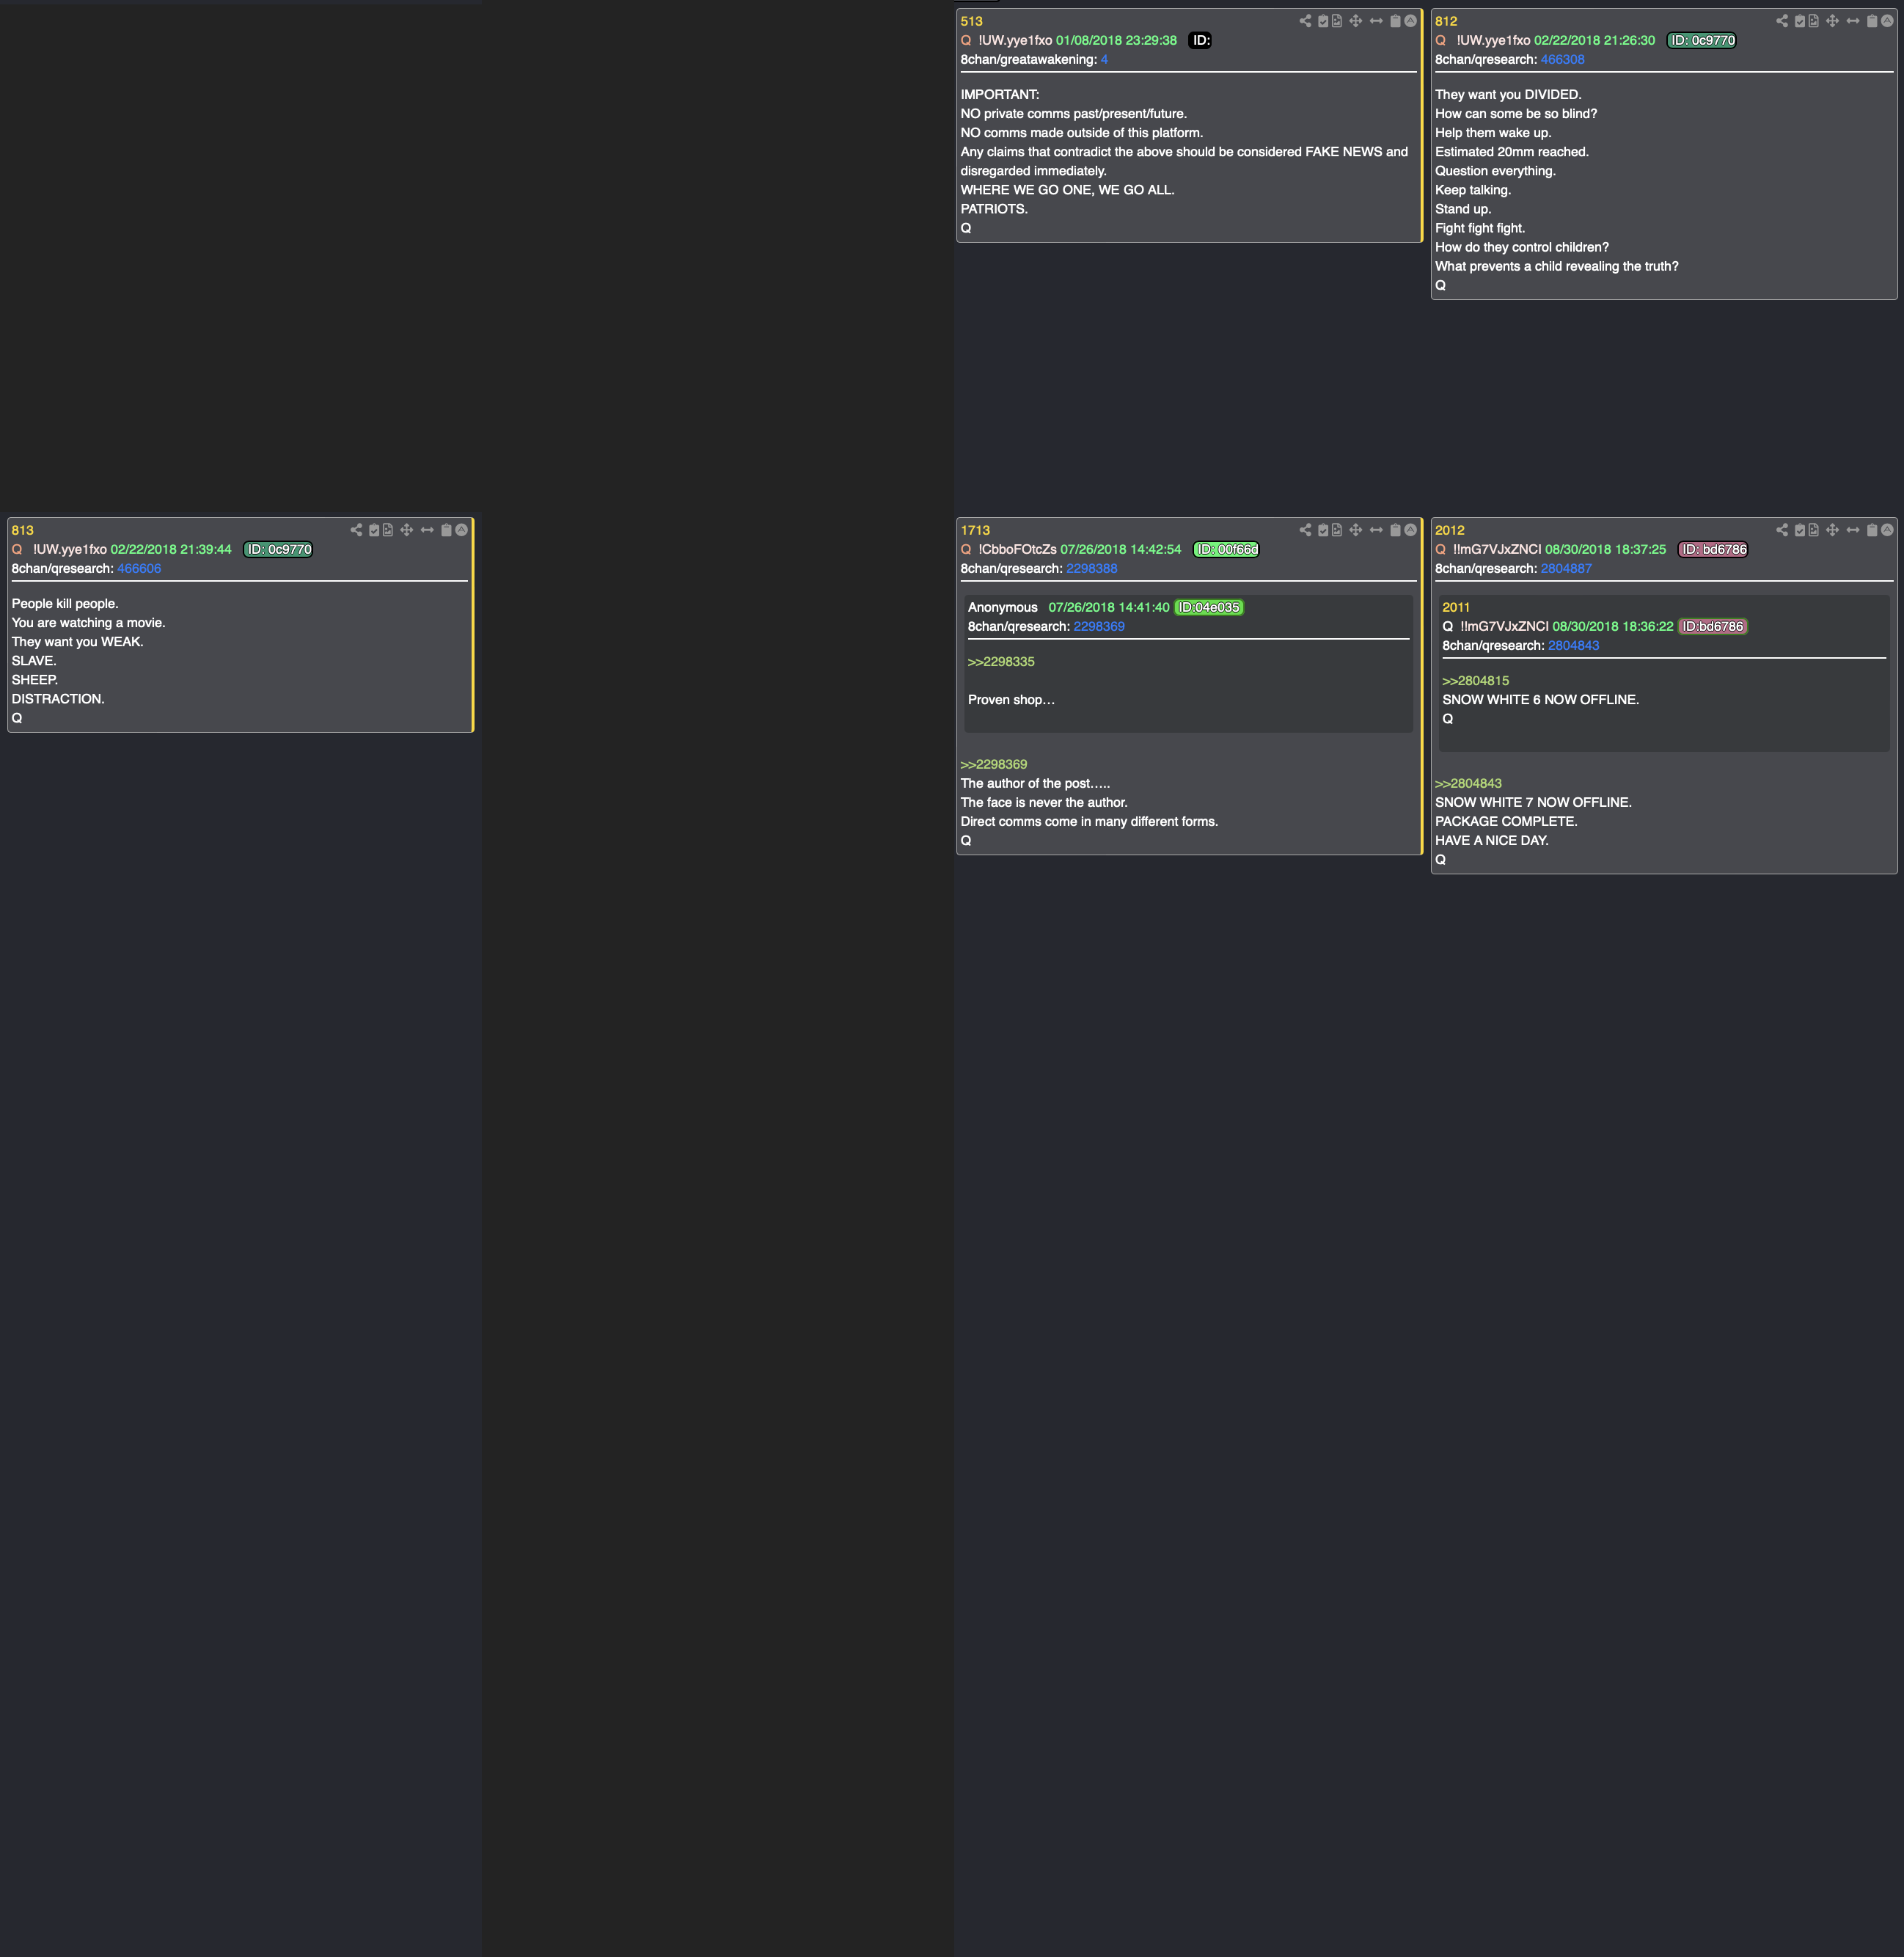
Task: Click nested post number 2011
Action: point(1456,608)
